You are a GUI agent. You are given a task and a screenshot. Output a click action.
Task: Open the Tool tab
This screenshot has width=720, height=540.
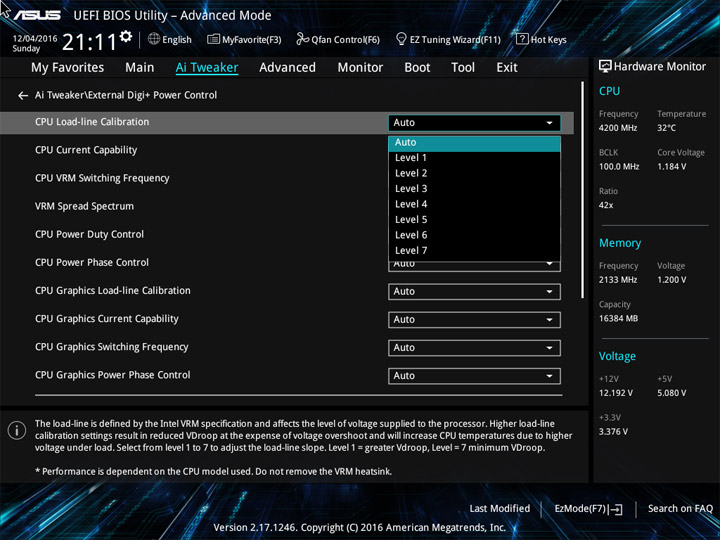click(x=463, y=68)
